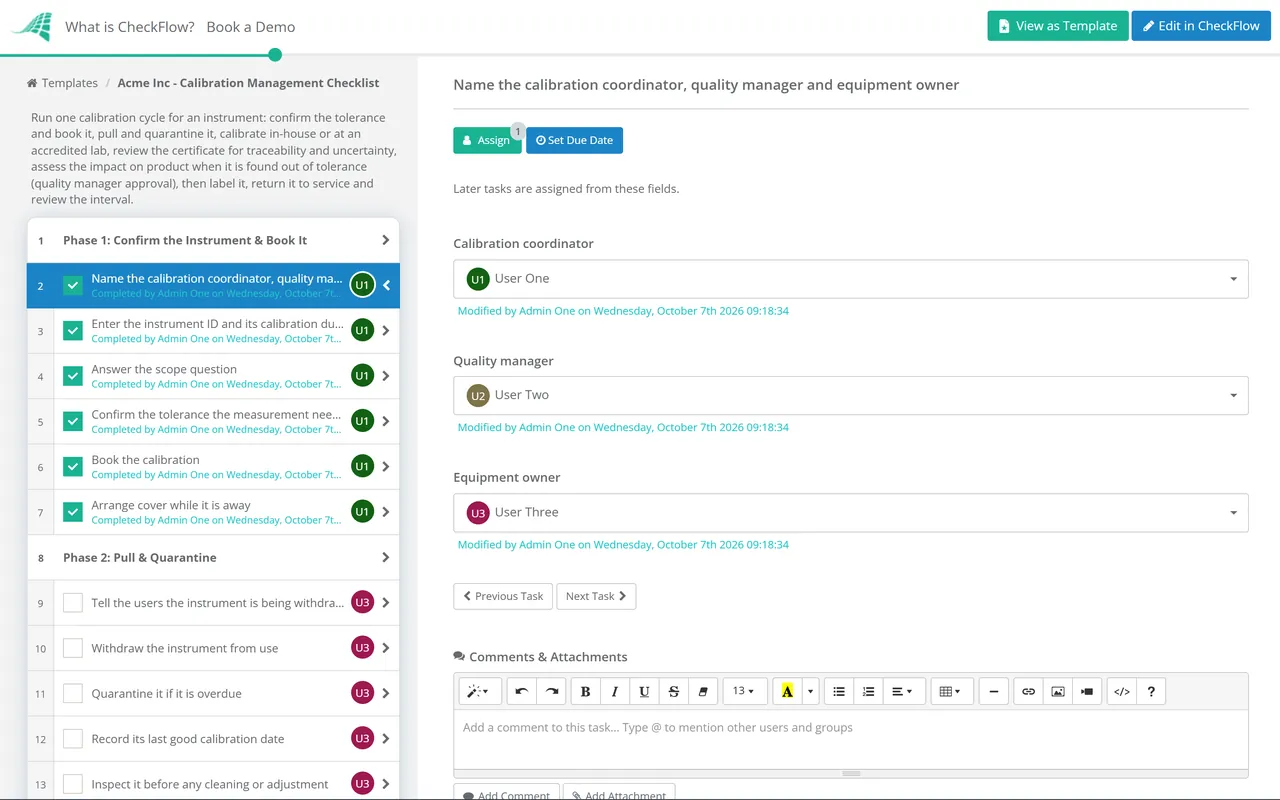The width and height of the screenshot is (1280, 800).
Task: Open 'Phase 1: Confirm the Instrument & Book It' header
Action: click(213, 240)
